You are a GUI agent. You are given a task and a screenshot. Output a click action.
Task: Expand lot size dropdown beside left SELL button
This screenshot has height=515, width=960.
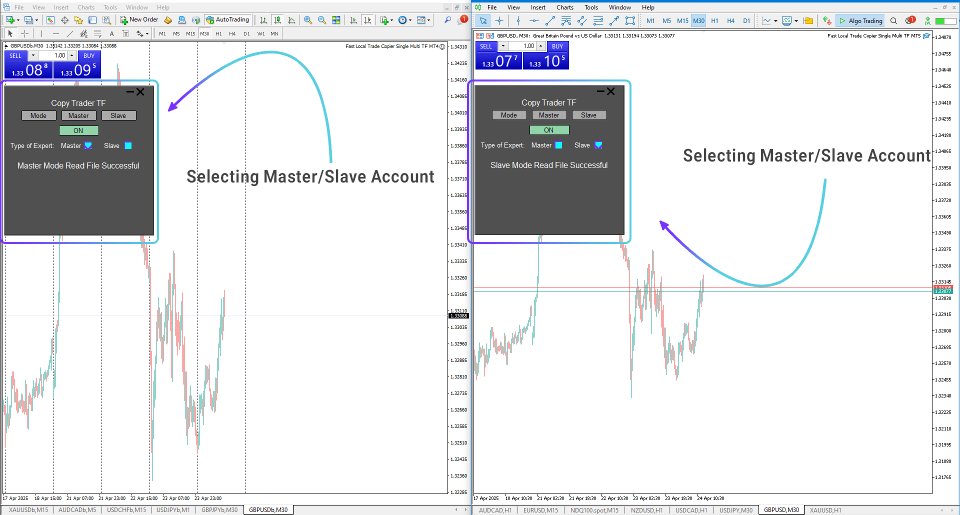pyautogui.click(x=33, y=56)
